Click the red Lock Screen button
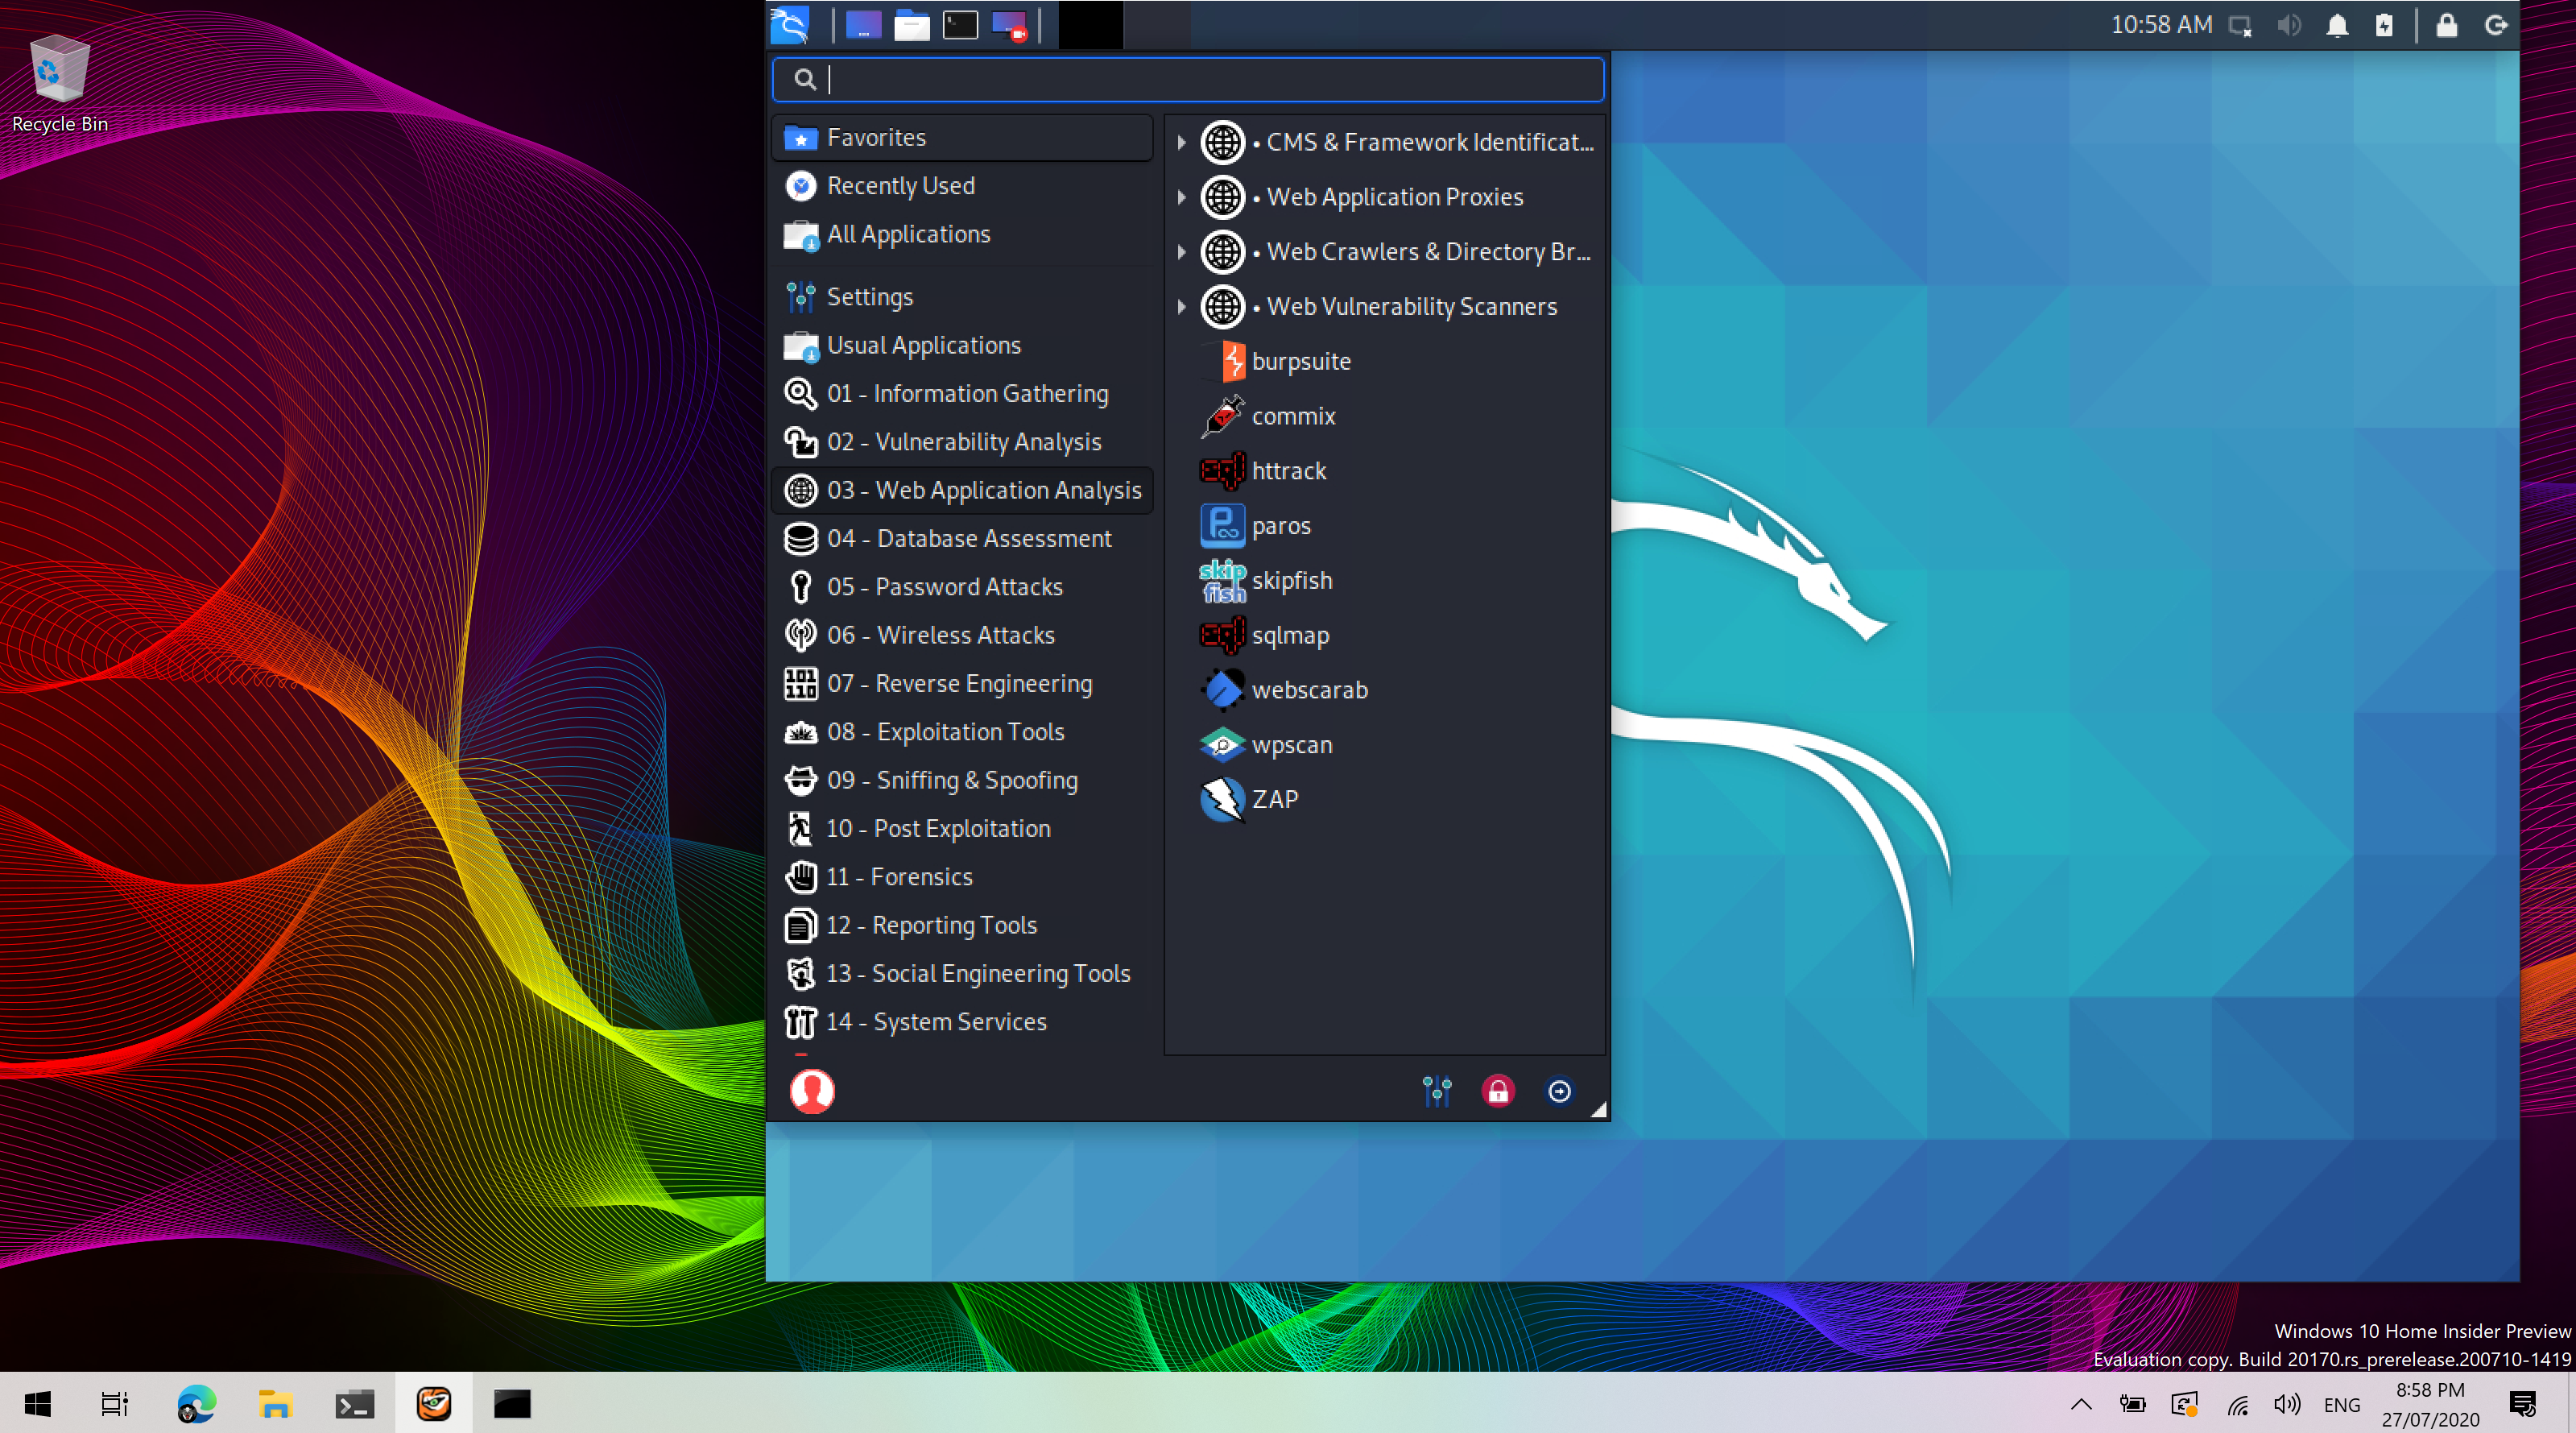This screenshot has width=2576, height=1433. 1498,1091
